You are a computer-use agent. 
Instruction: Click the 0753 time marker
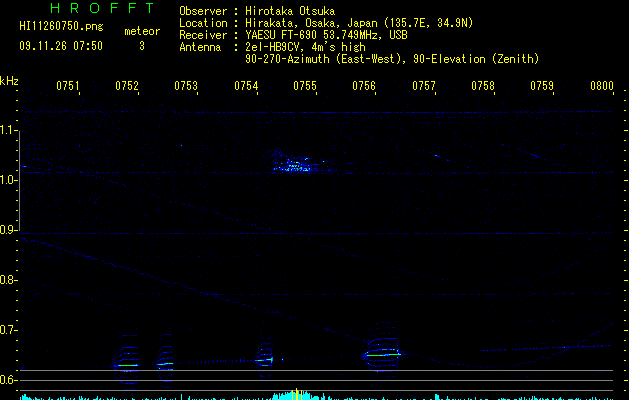(186, 85)
